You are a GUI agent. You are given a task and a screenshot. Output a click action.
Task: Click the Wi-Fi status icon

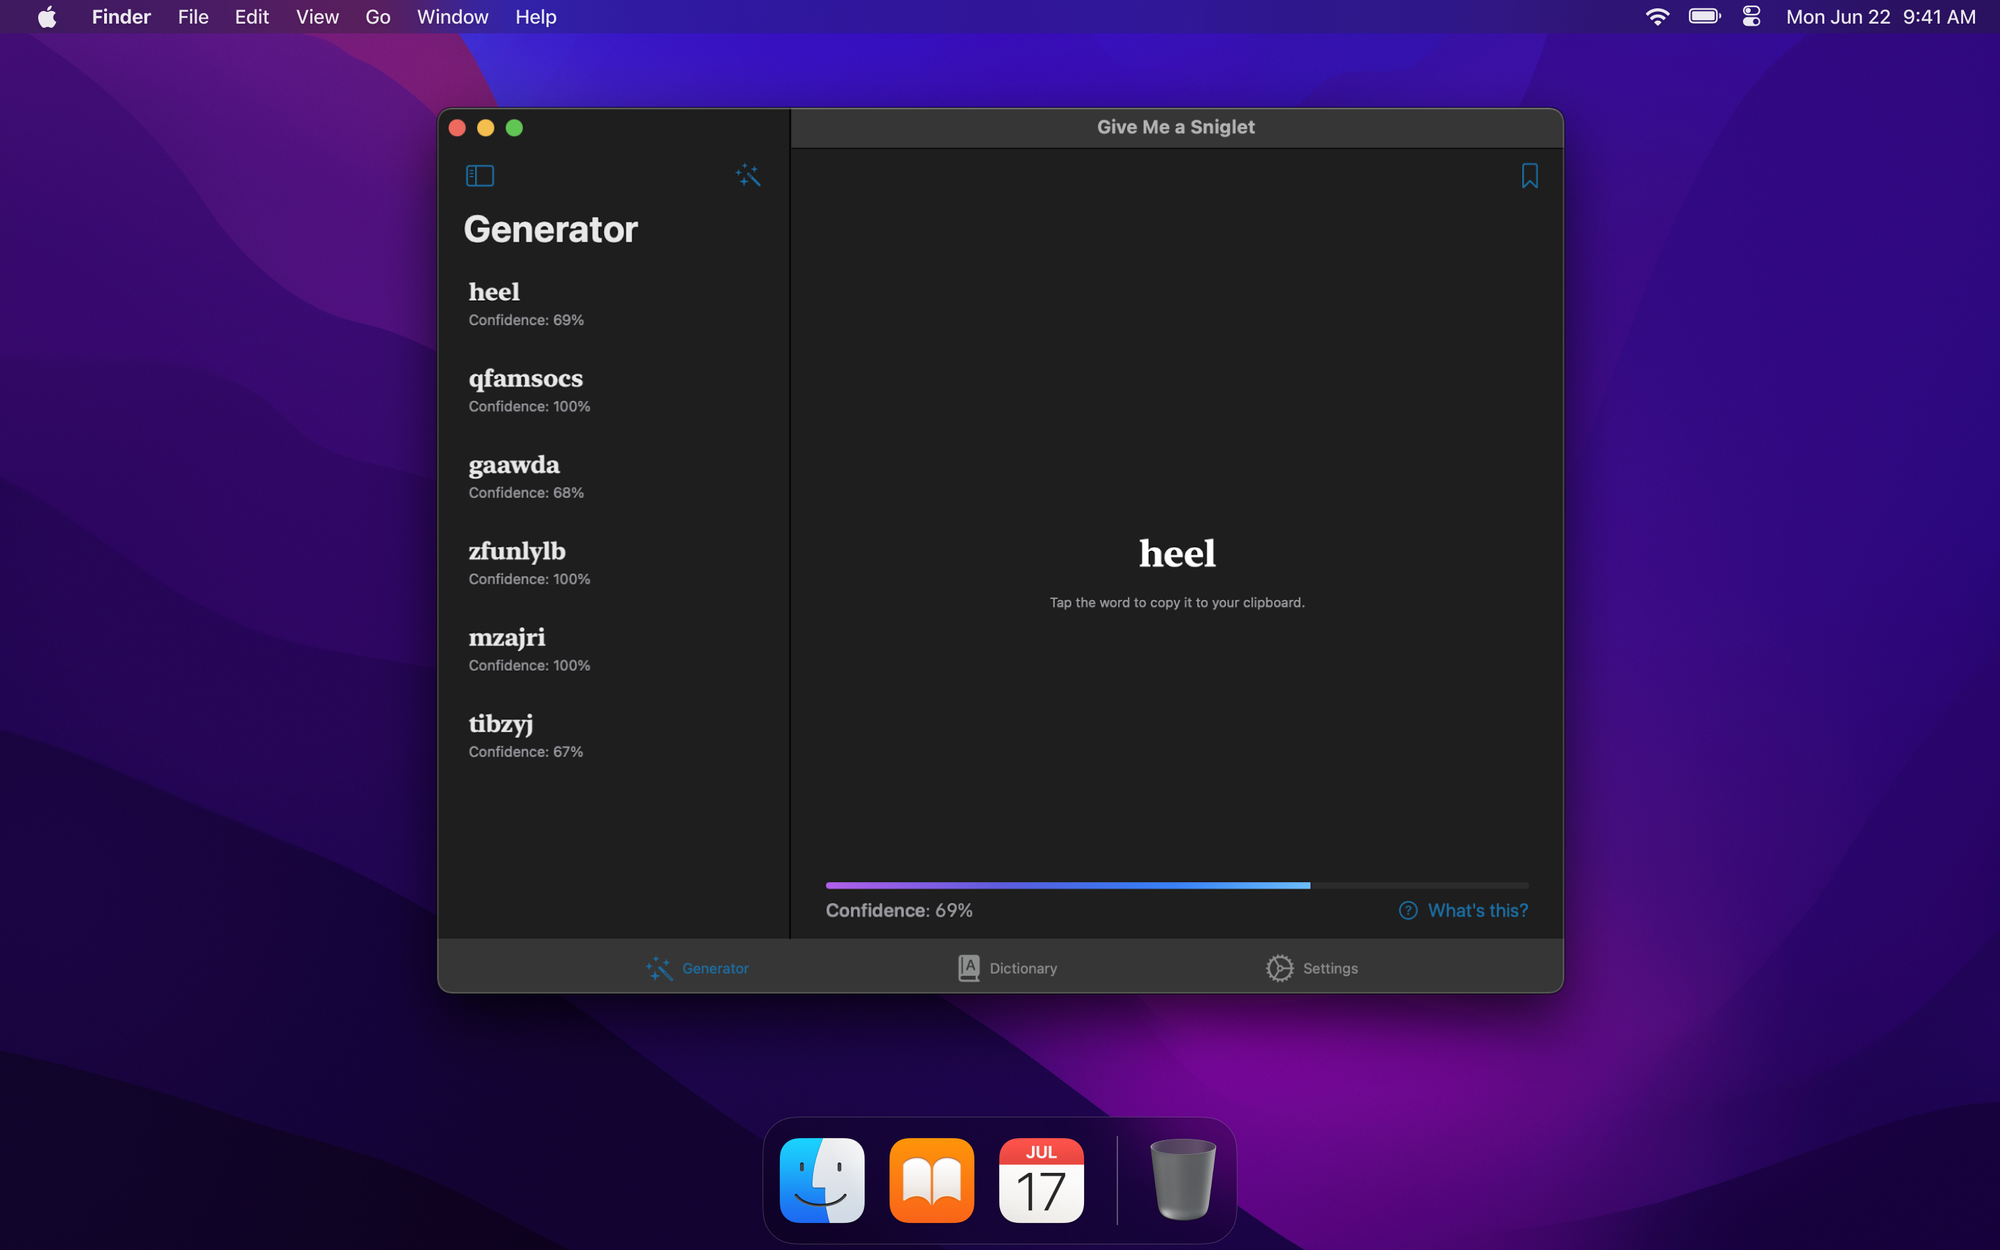click(1657, 17)
